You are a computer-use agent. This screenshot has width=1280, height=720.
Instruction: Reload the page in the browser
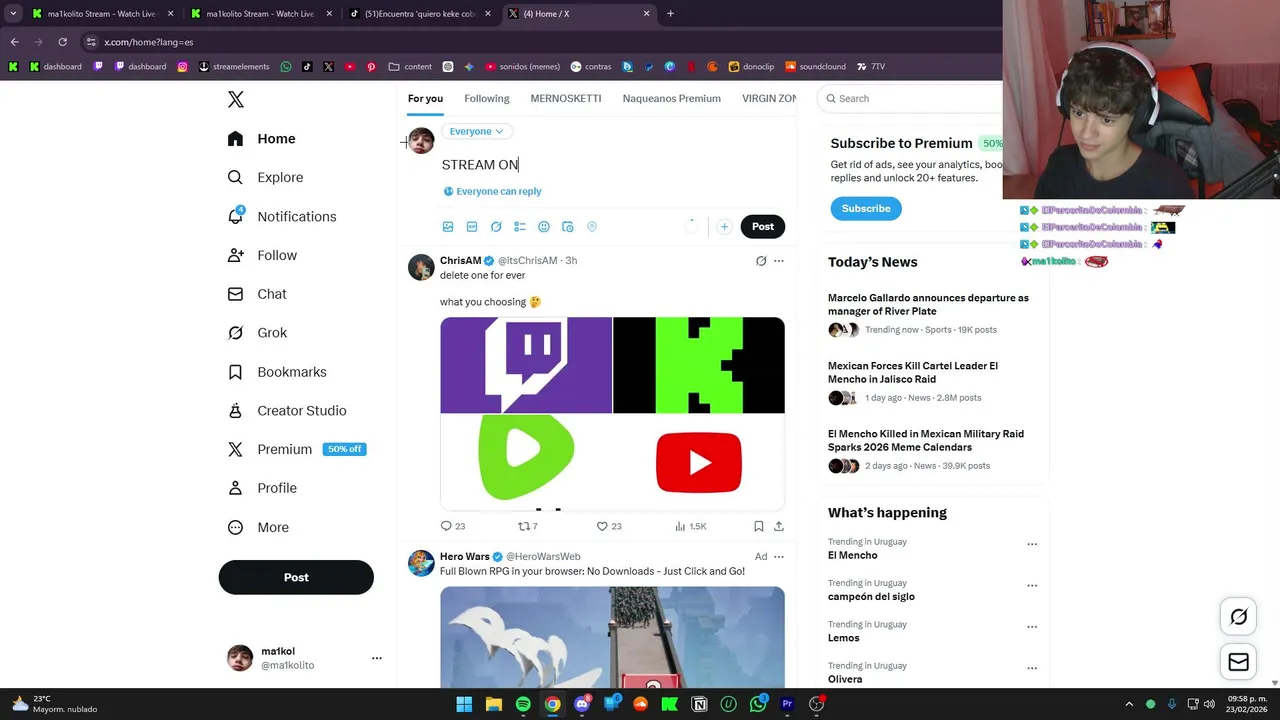[x=62, y=42]
